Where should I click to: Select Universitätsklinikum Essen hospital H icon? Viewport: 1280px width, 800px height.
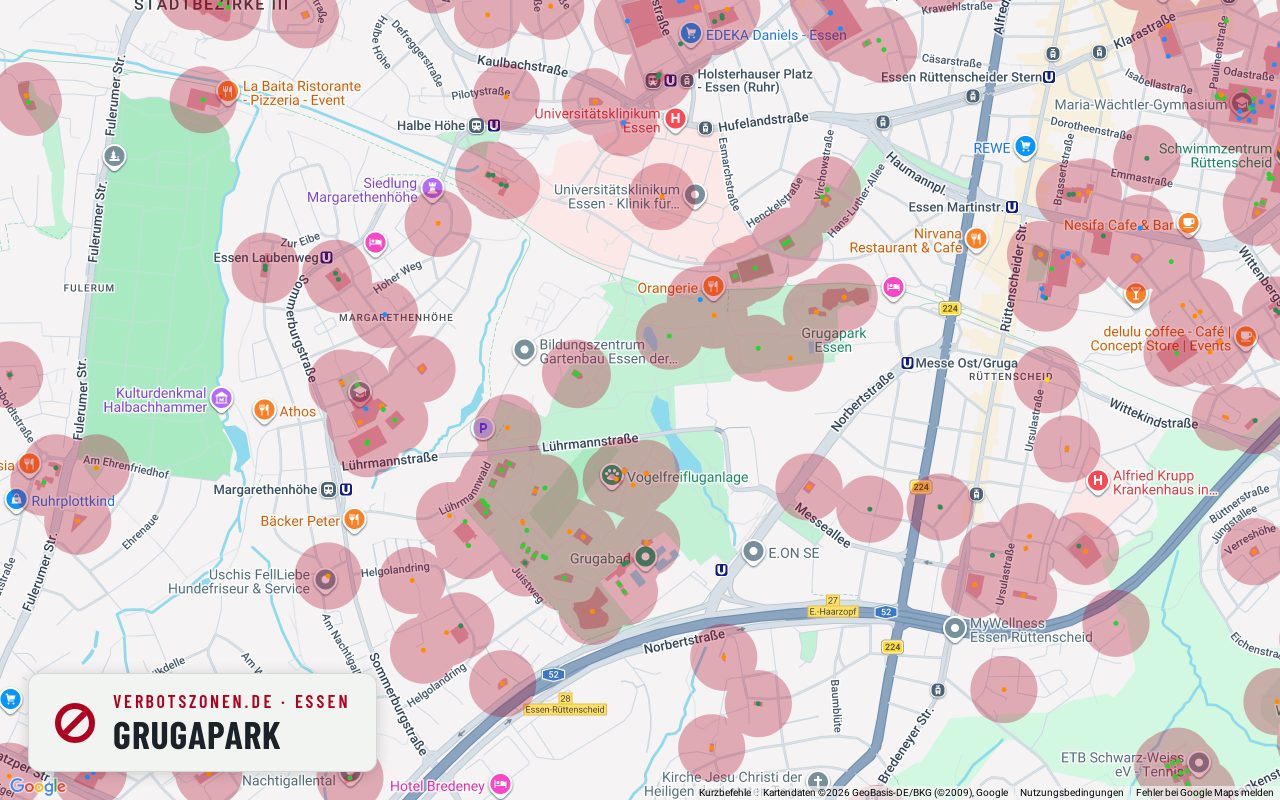(675, 120)
